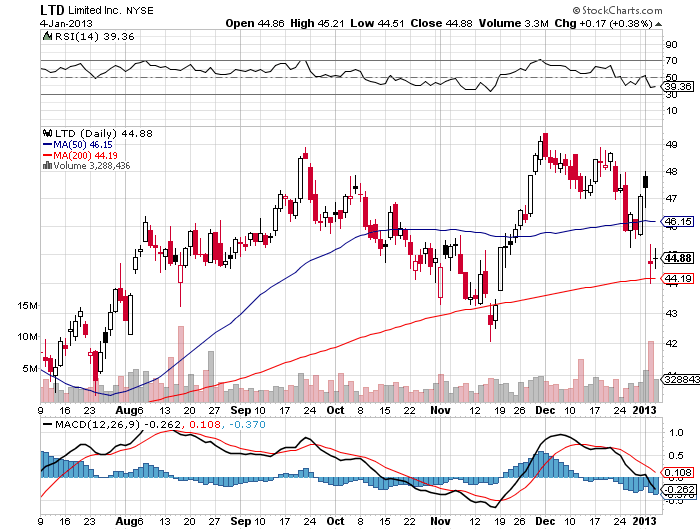Click the 90 level label on RSI axis

point(671,44)
